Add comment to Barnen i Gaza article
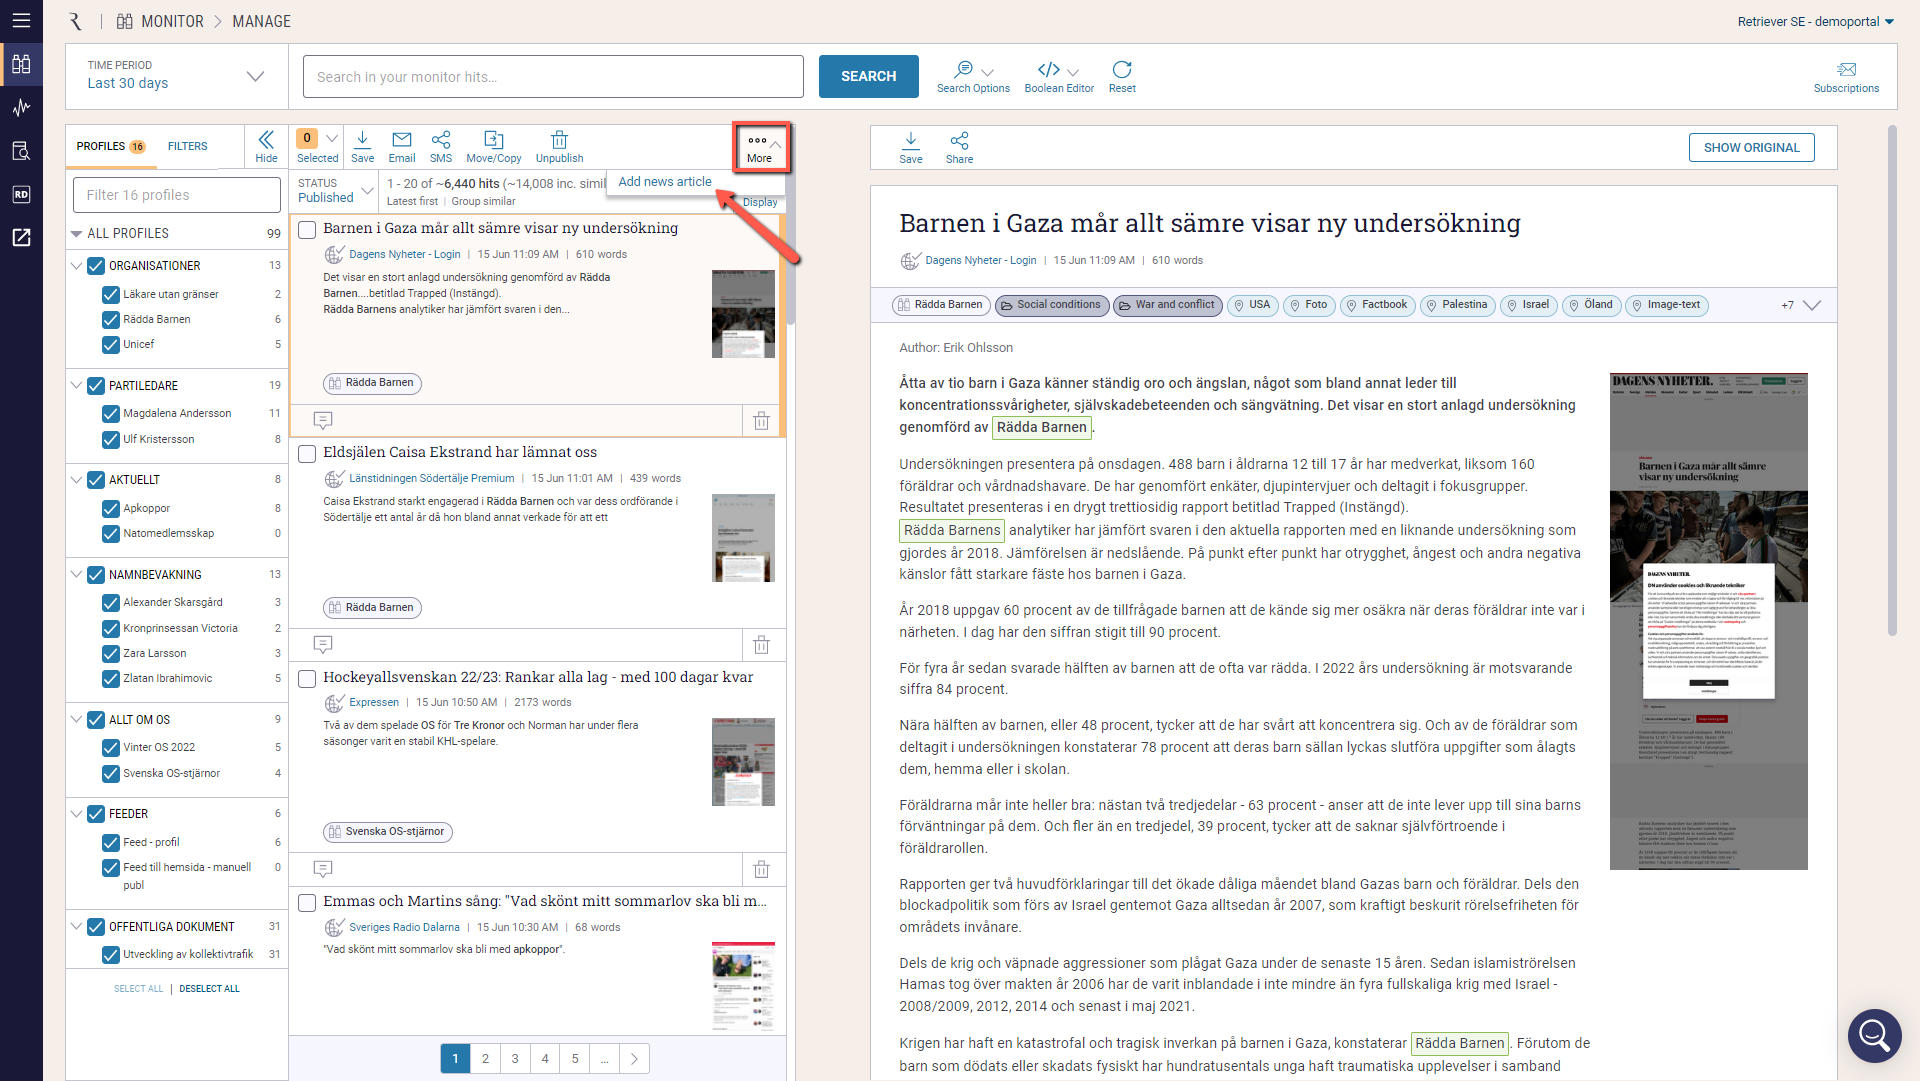The width and height of the screenshot is (1920, 1081). pos(322,420)
